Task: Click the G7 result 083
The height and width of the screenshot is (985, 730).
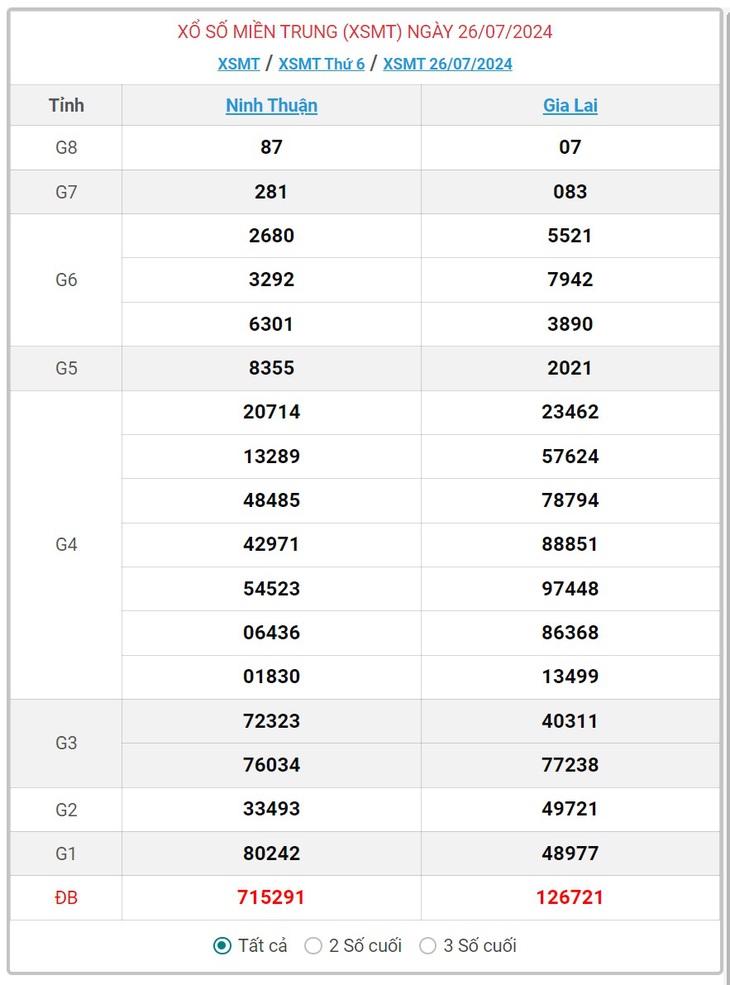Action: pos(570,192)
